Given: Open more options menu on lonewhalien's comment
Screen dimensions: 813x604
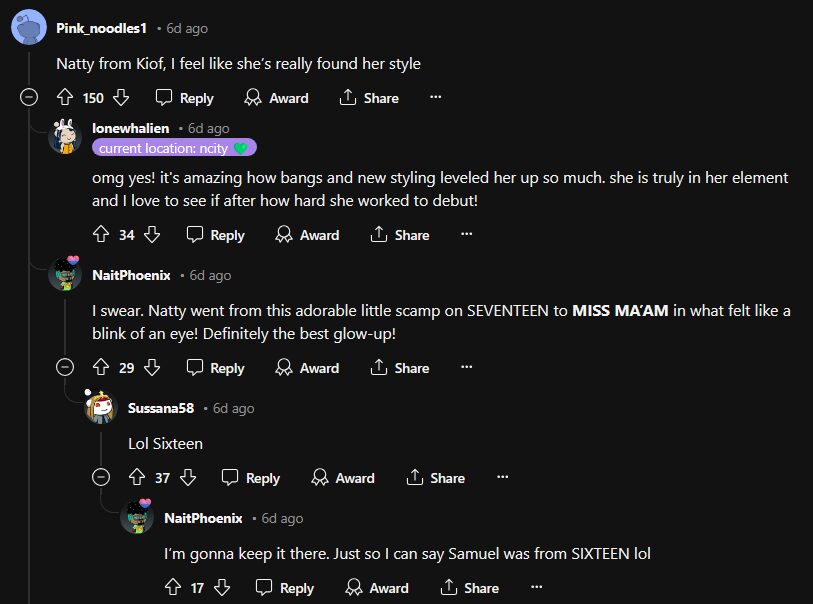Looking at the screenshot, I should point(466,235).
